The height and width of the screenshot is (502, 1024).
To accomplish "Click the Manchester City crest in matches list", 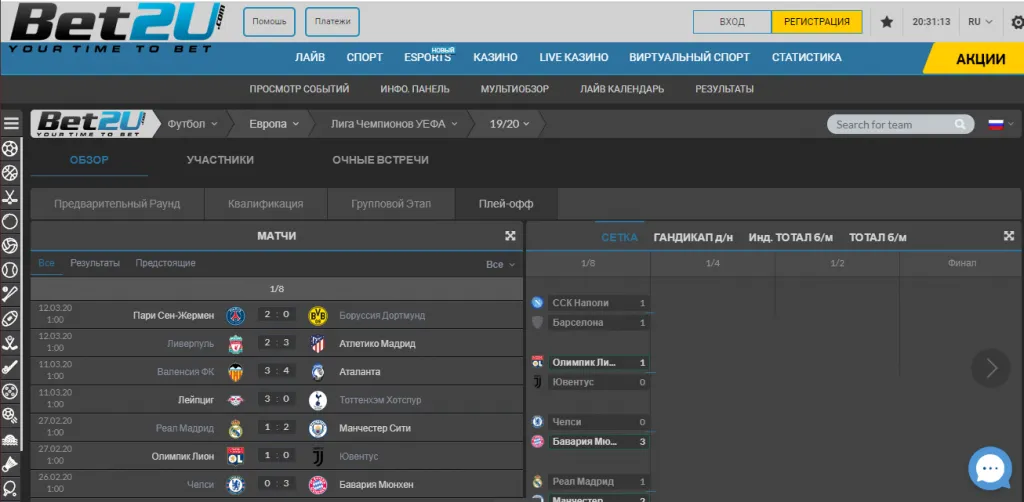I will [x=317, y=428].
